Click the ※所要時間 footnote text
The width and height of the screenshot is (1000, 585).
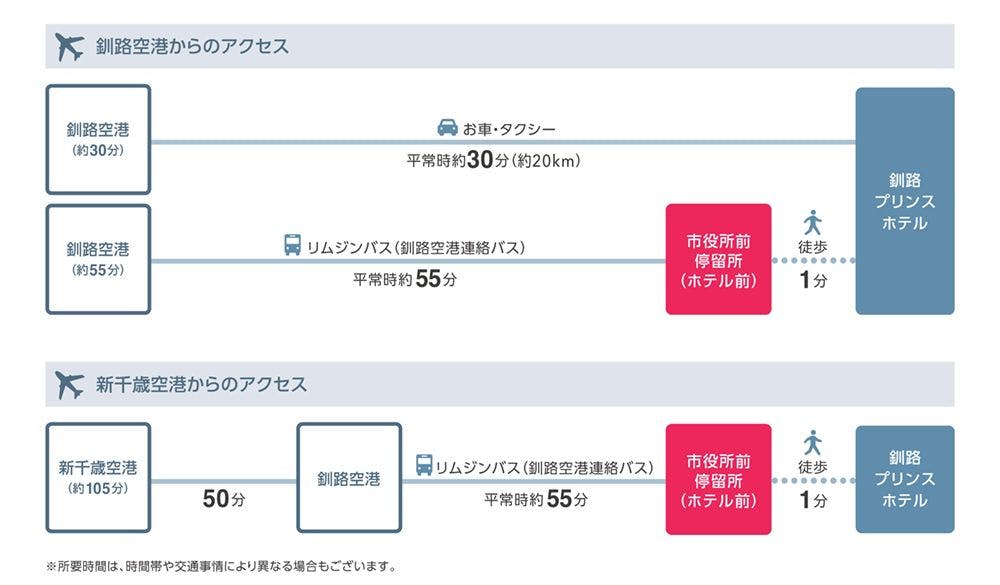coord(221,567)
